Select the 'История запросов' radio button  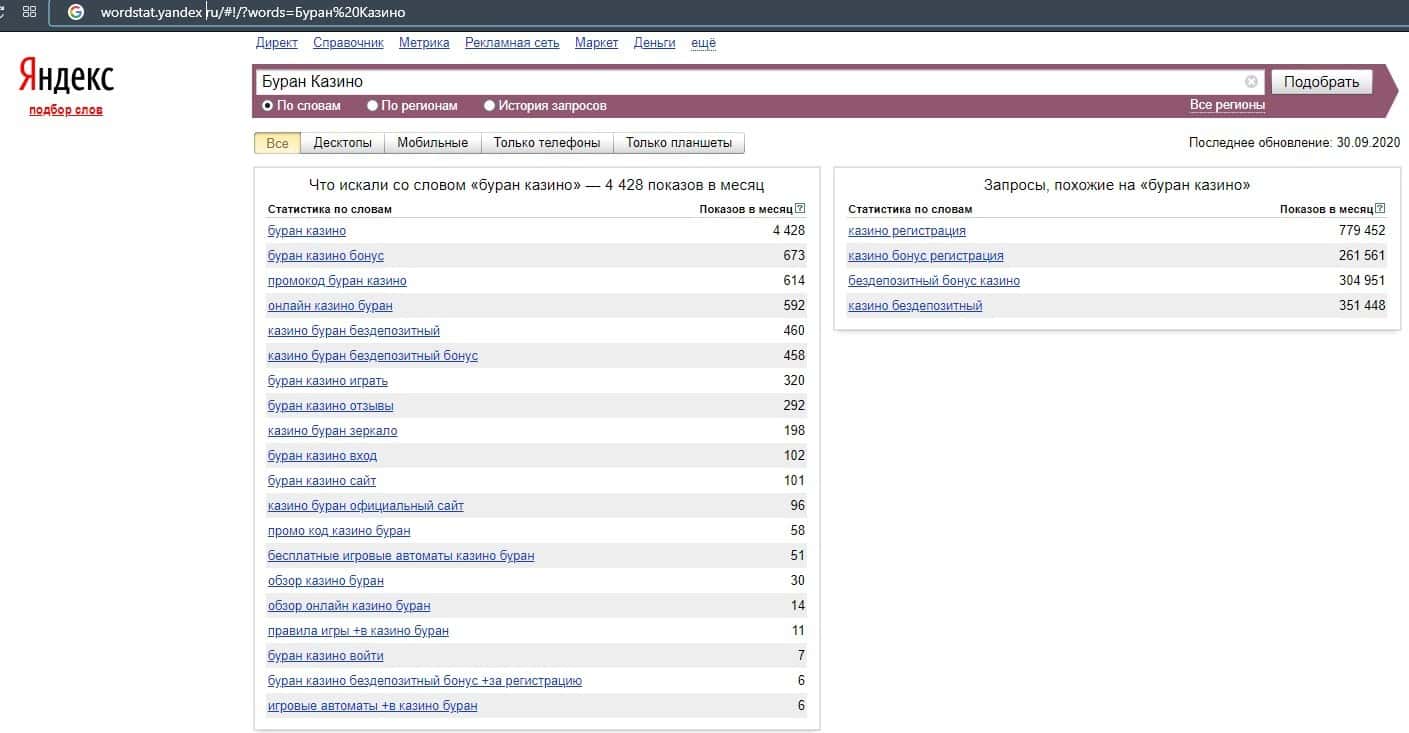click(489, 105)
